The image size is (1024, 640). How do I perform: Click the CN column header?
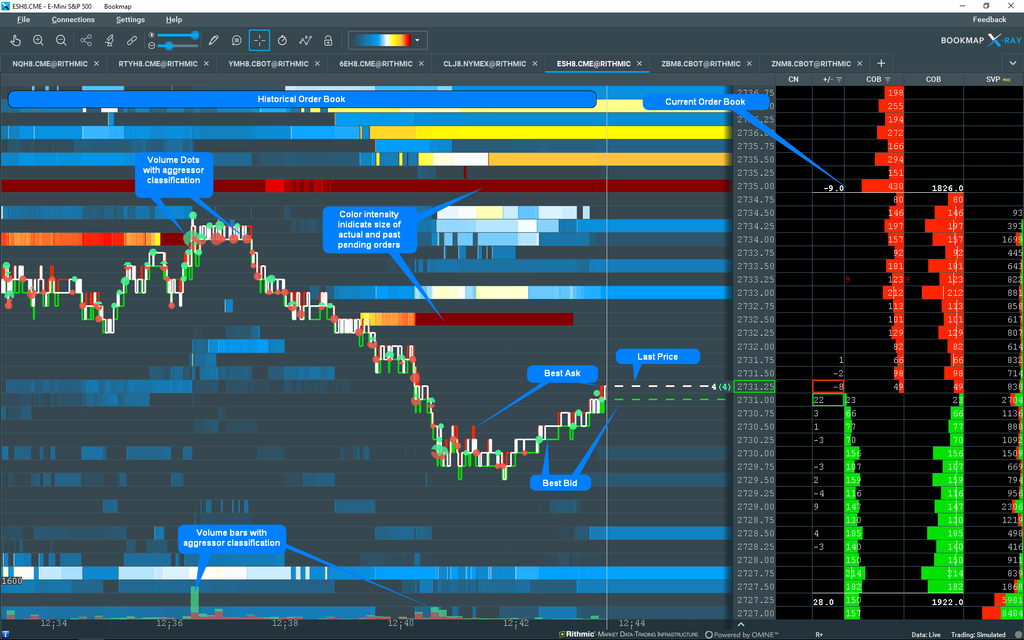793,79
